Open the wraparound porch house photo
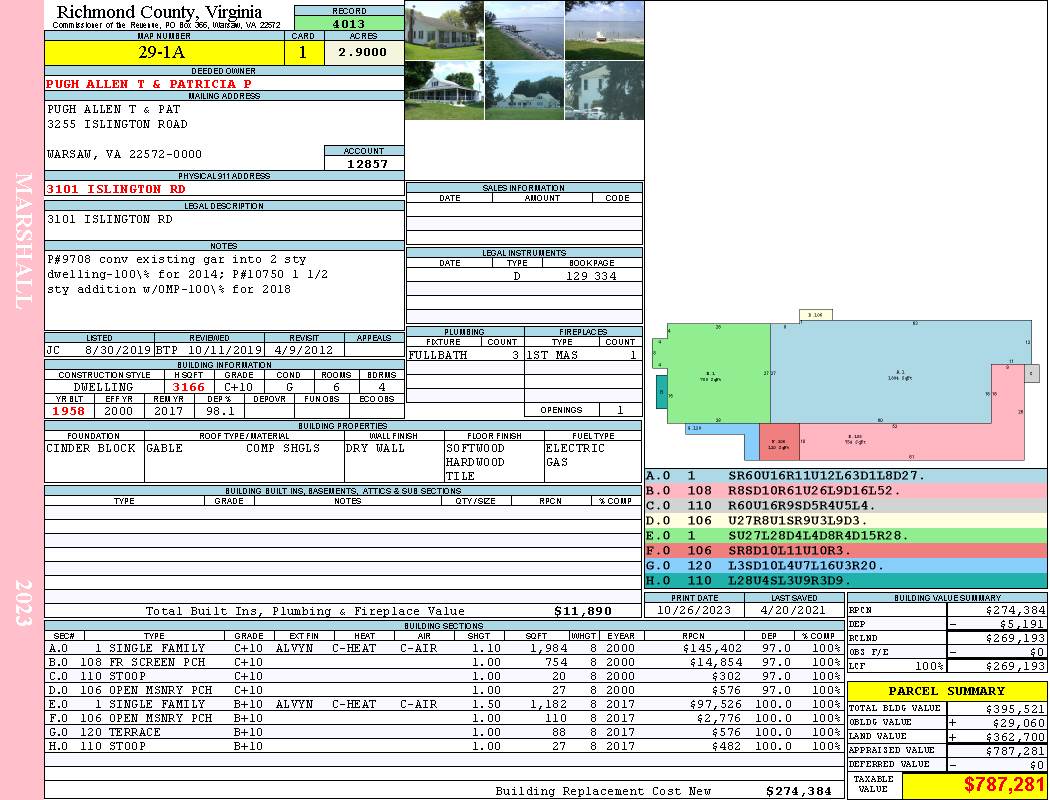Screen dimensions: 1050x800 [x=444, y=90]
